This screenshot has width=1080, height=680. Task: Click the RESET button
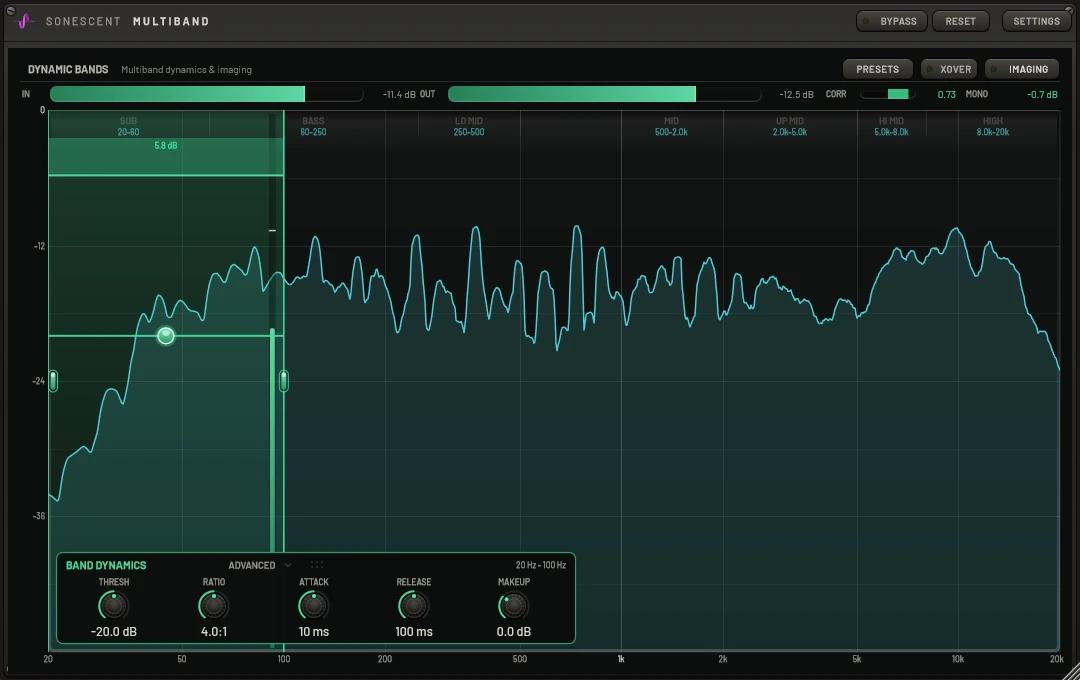[960, 21]
